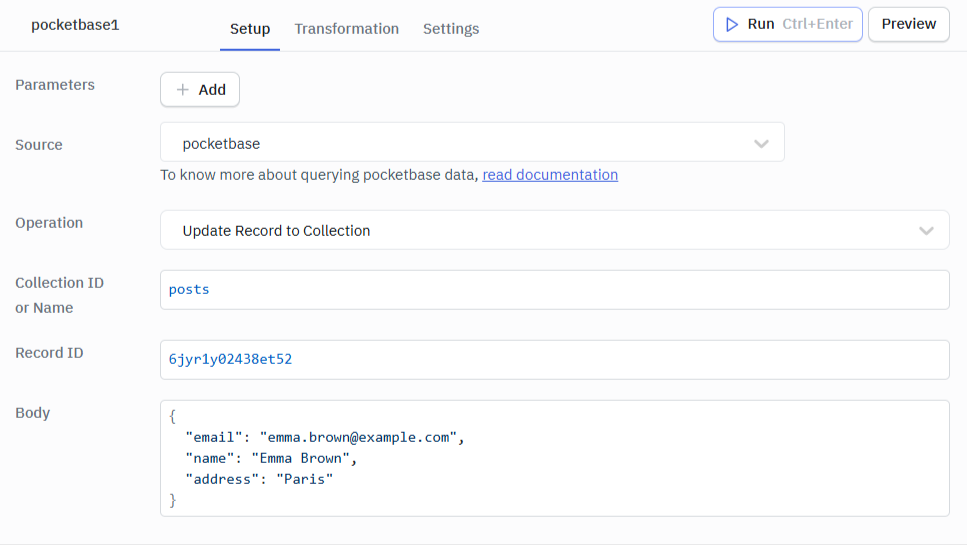Screen dimensions: 967x545
Task: Expand the Operation dropdown chevron
Action: point(926,231)
